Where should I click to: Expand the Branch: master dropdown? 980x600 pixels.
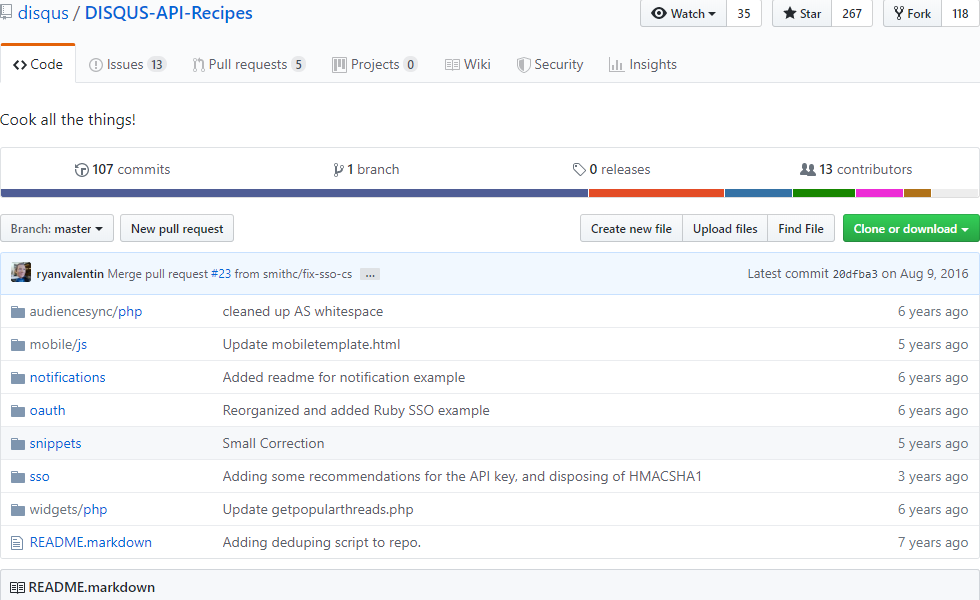57,229
